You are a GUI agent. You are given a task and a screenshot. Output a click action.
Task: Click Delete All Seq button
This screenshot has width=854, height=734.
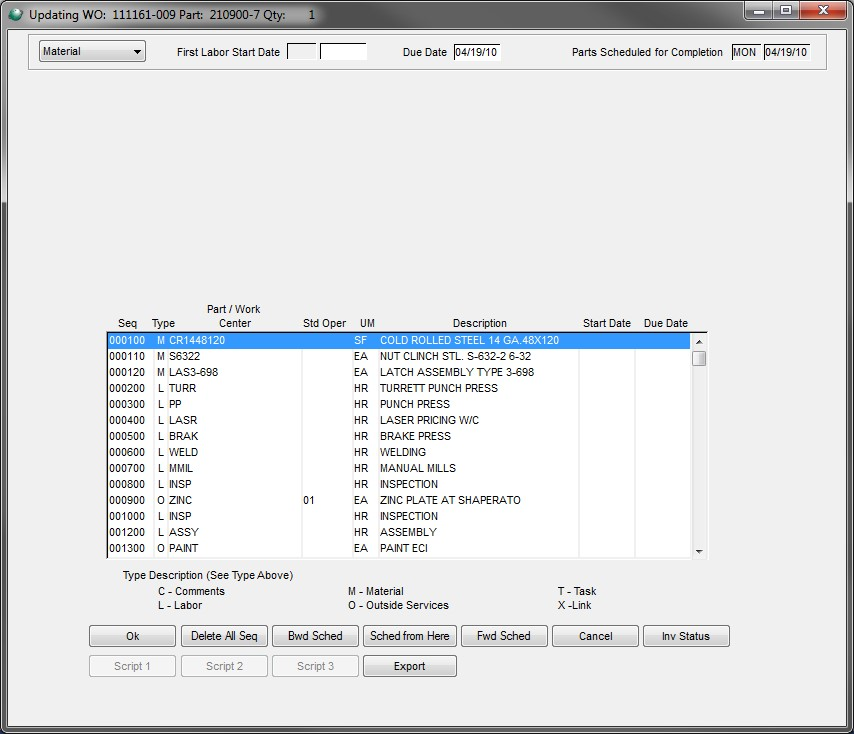[224, 636]
